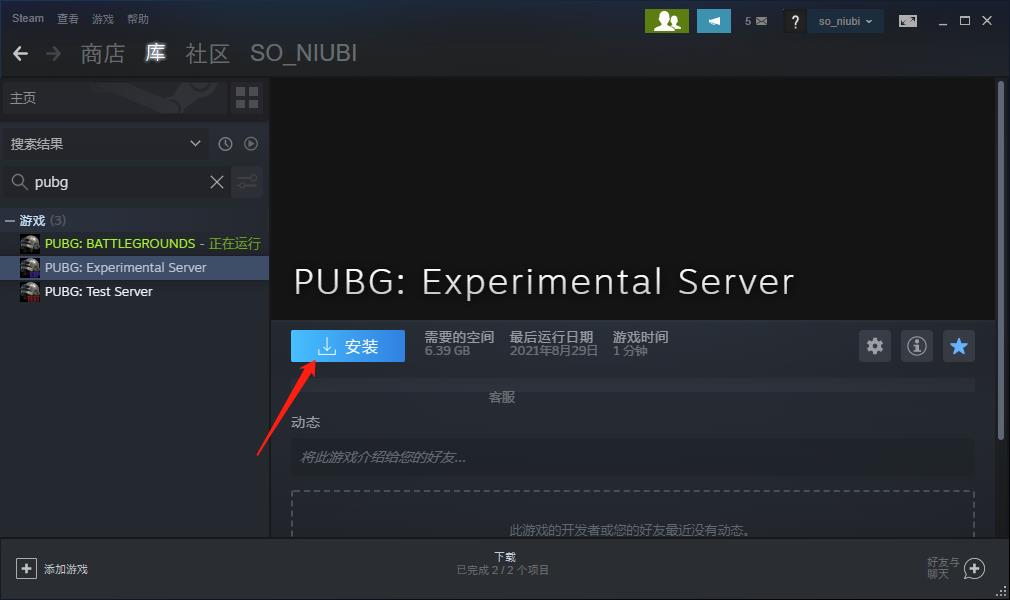The image size is (1010, 600).
Task: Click the 主页 home button
Action: pos(115,98)
